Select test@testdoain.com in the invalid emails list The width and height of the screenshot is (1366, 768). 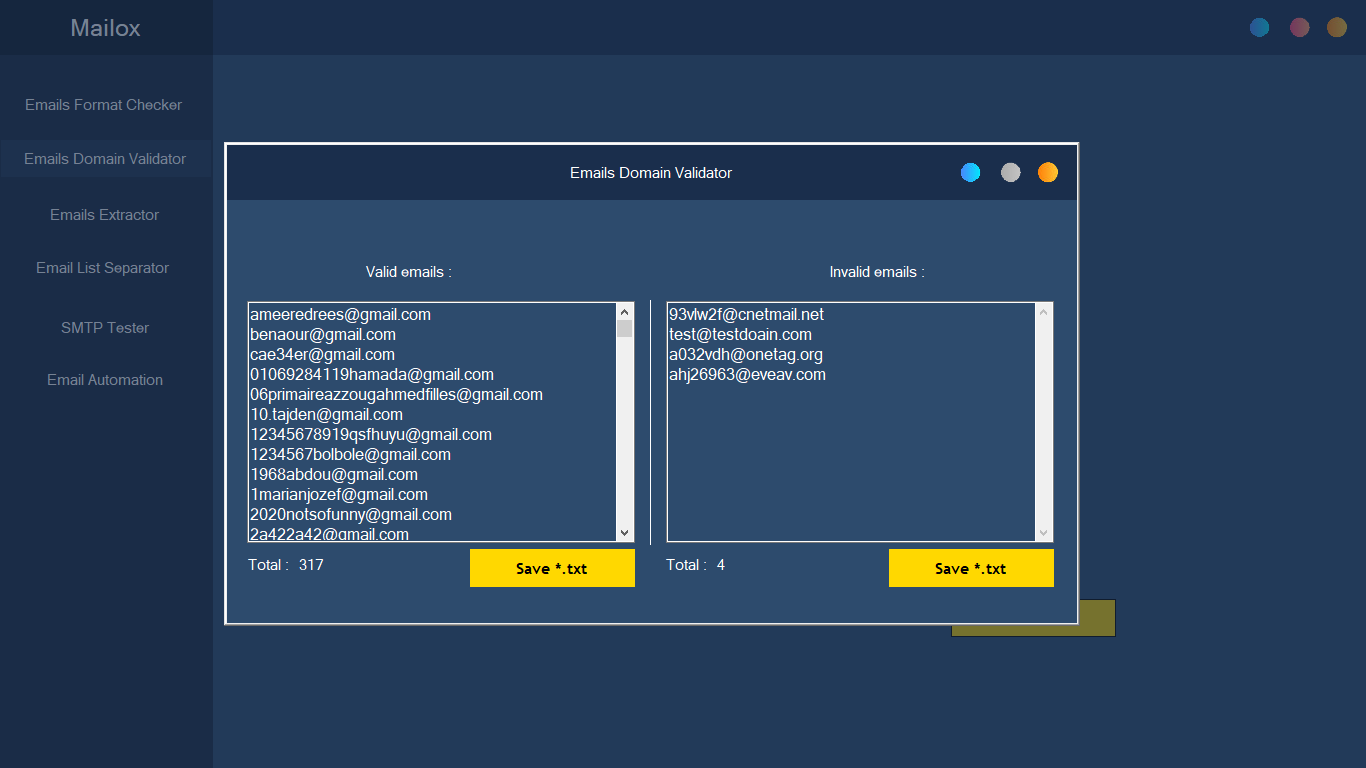pos(740,334)
